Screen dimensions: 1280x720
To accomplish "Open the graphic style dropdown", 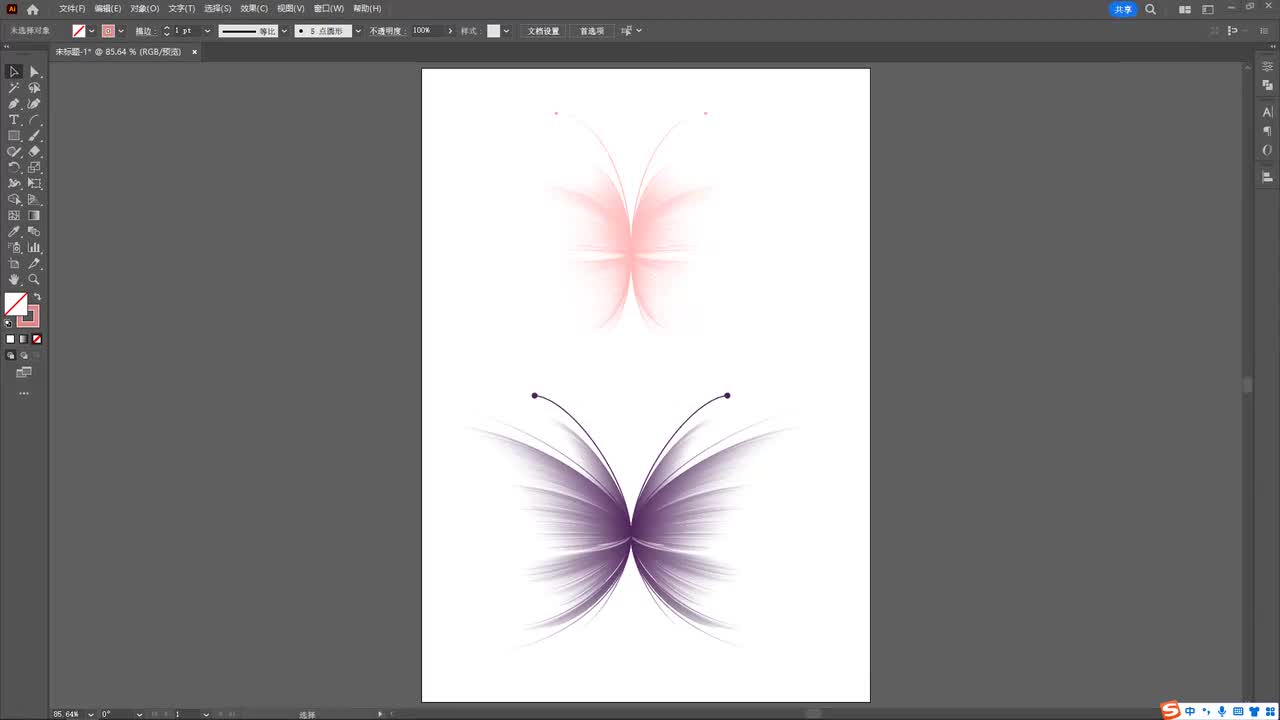I will (506, 31).
